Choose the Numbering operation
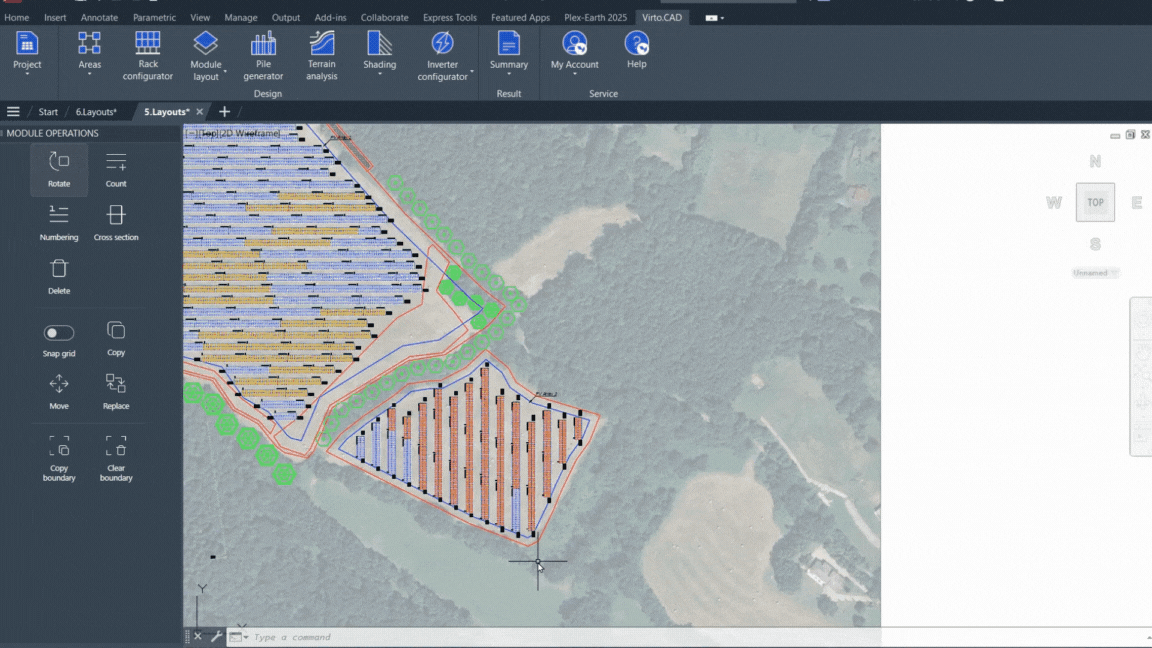The width and height of the screenshot is (1152, 648). pyautogui.click(x=59, y=223)
